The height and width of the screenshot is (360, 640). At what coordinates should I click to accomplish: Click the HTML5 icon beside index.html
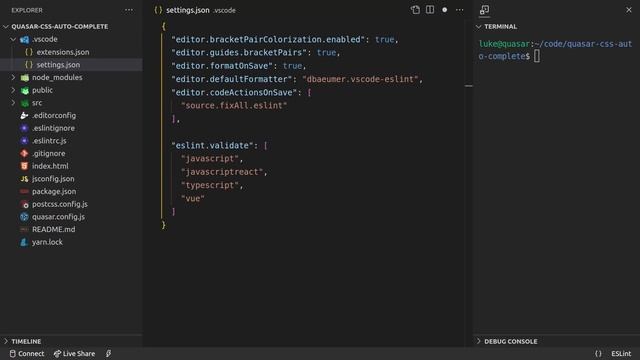[24, 166]
